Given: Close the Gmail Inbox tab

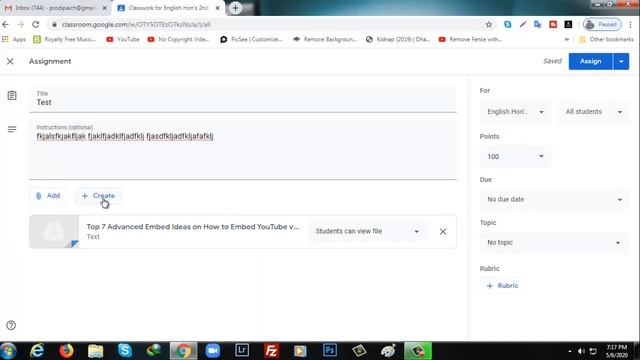Looking at the screenshot, I should click(x=104, y=8).
